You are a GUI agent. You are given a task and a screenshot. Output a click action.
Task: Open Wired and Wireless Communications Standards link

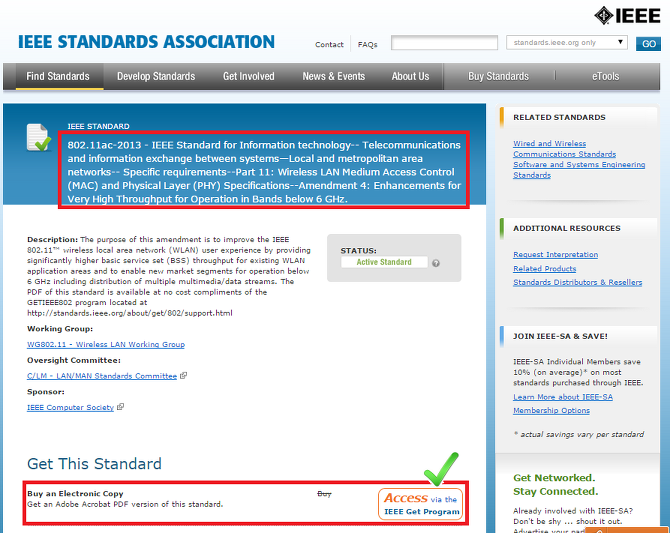(x=564, y=149)
